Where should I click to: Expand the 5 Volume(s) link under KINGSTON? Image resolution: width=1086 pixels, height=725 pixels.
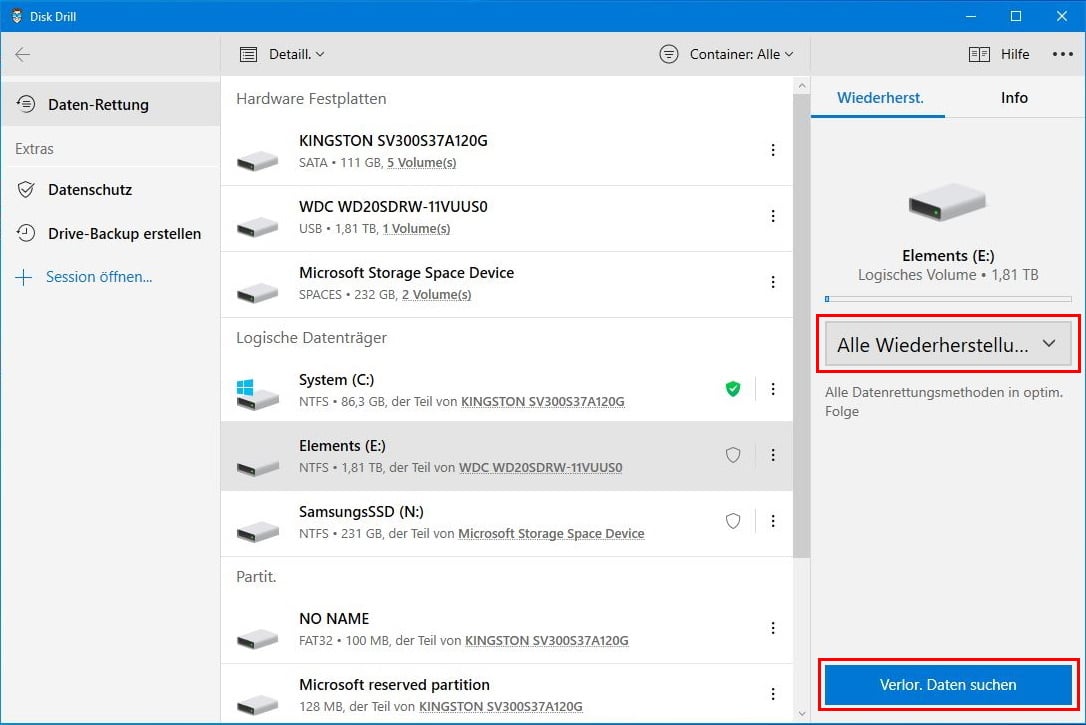(421, 163)
